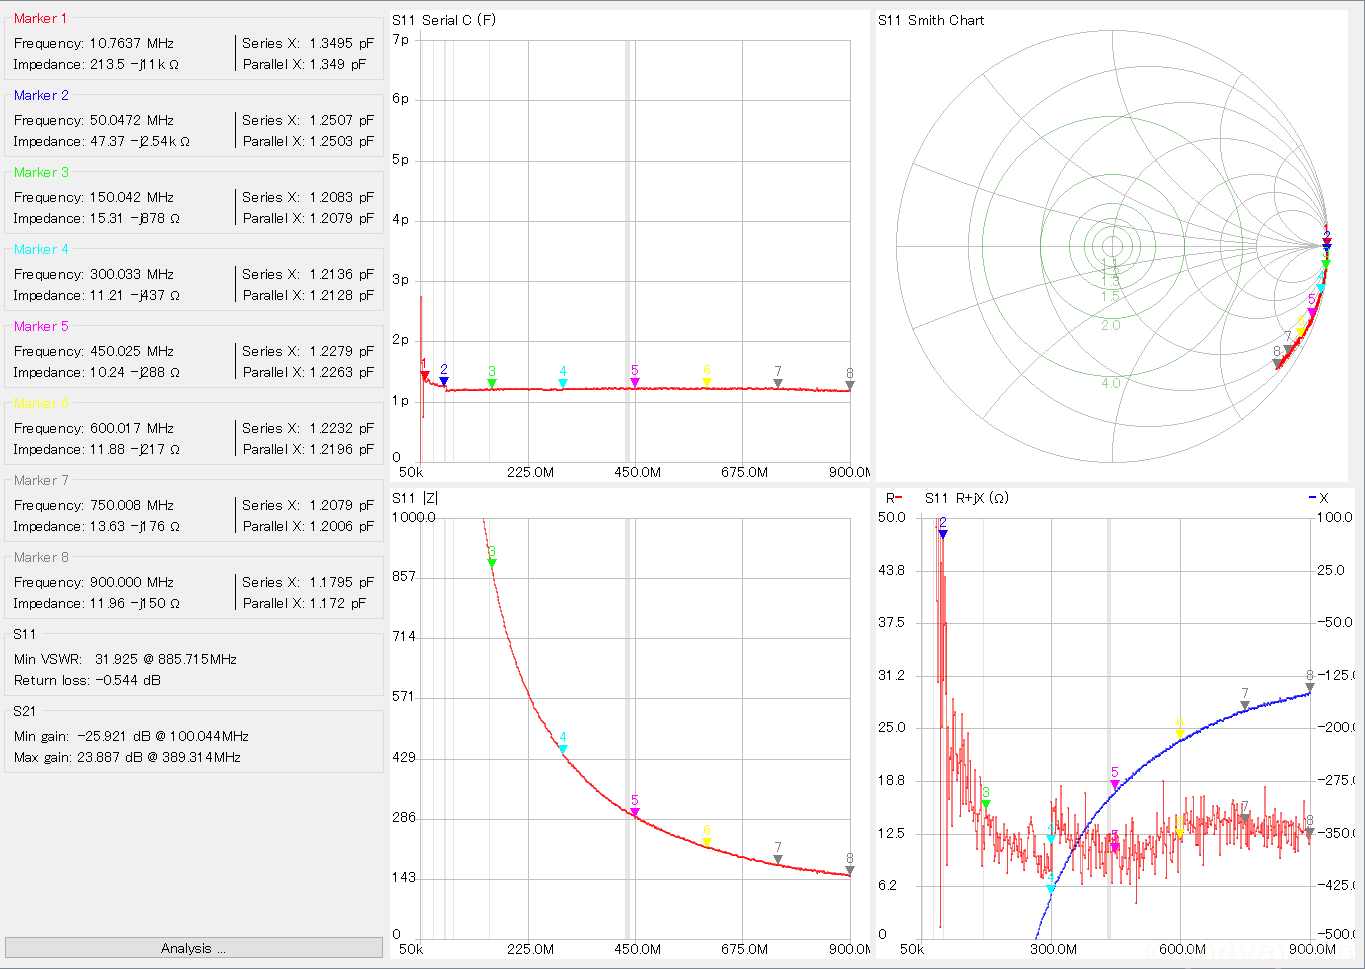Image resolution: width=1365 pixels, height=969 pixels.
Task: Click the 10.7637 MHz frequency value
Action: point(132,43)
